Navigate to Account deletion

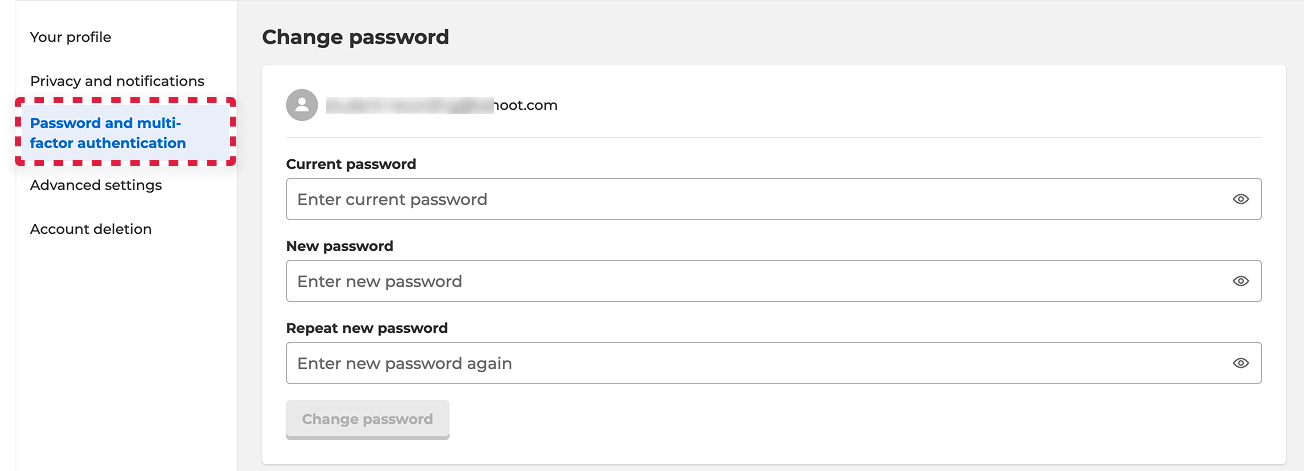91,229
